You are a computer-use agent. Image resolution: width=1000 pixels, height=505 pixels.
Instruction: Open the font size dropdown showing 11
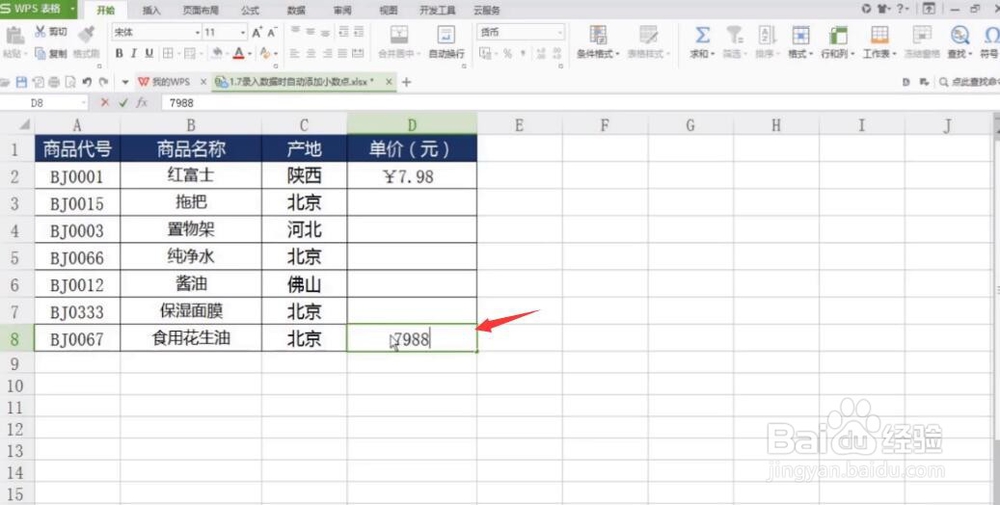(x=243, y=33)
